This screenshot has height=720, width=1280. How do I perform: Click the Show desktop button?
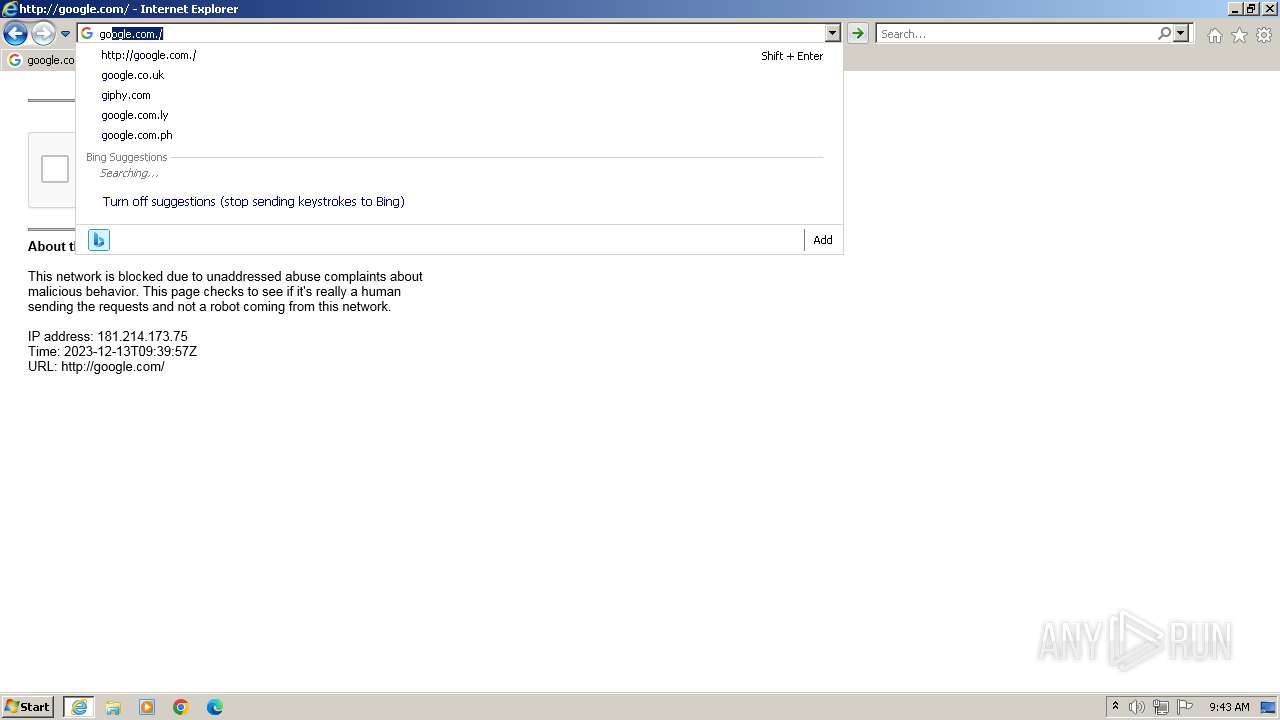[1268, 707]
